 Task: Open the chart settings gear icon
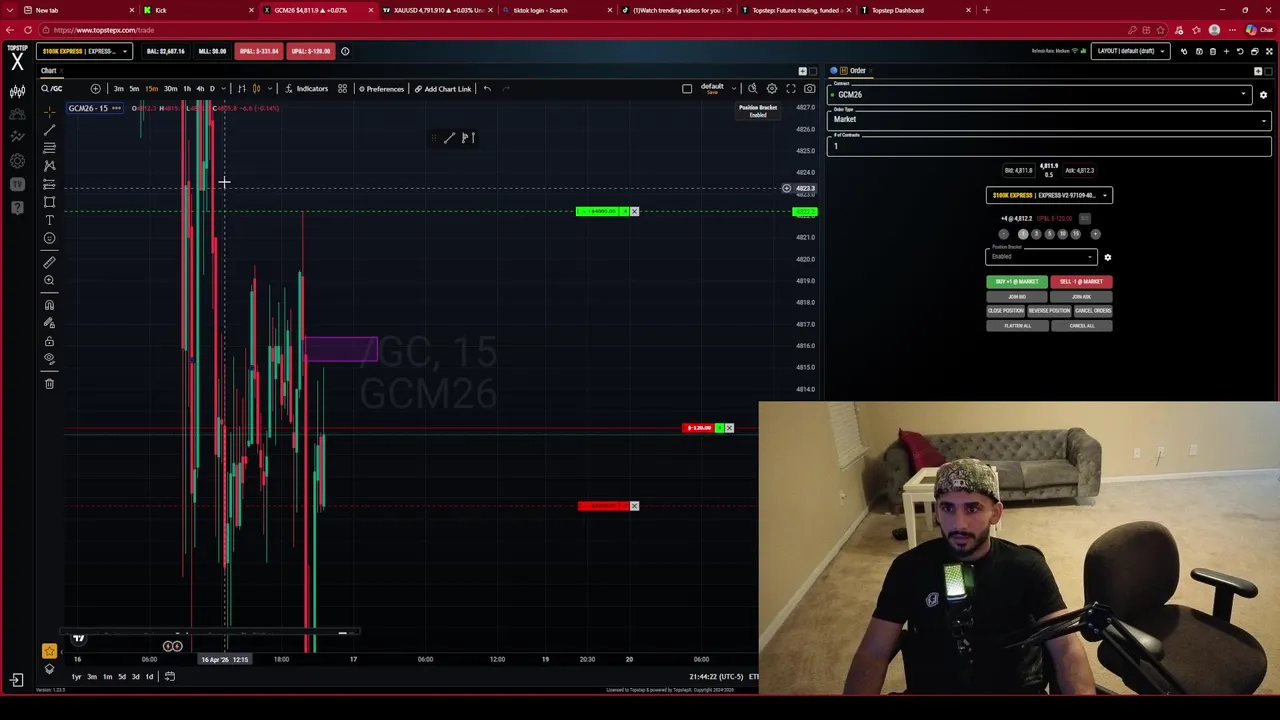pos(771,89)
